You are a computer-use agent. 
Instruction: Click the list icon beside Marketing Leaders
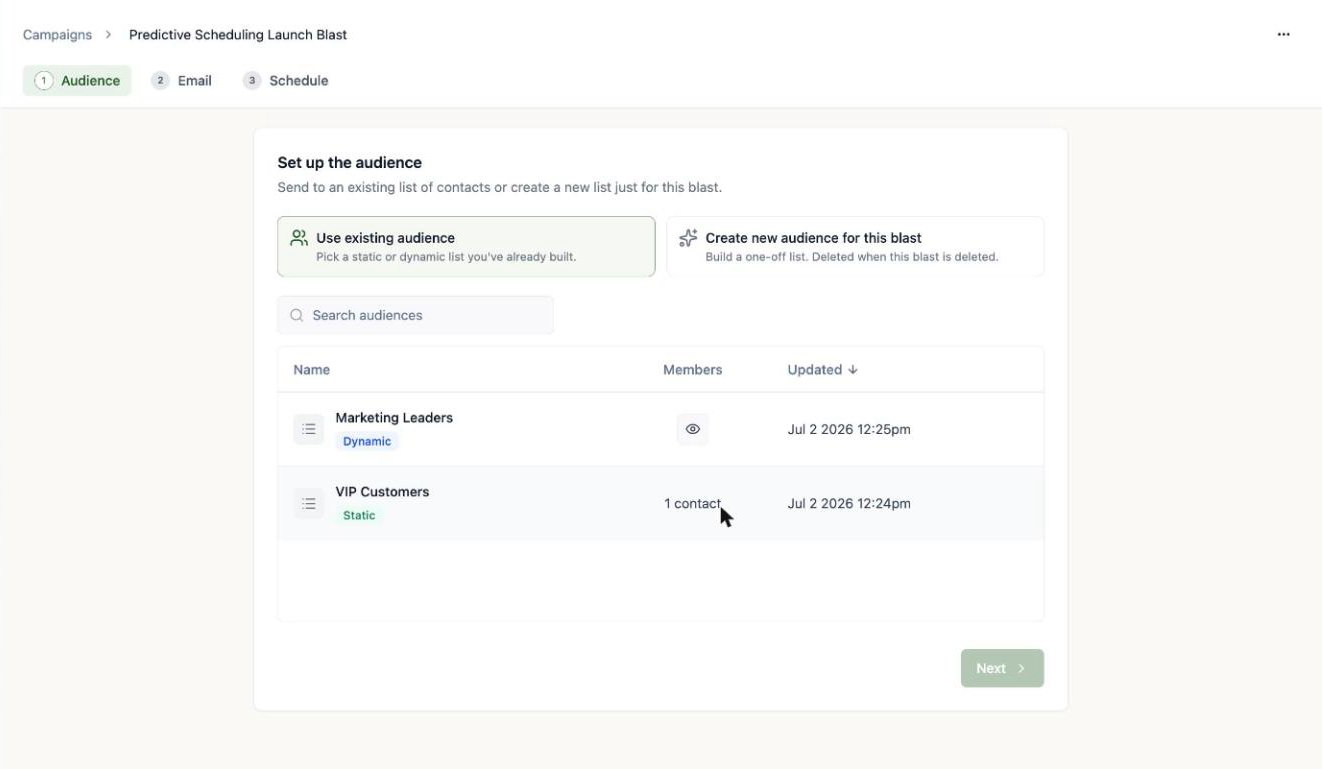tap(309, 429)
